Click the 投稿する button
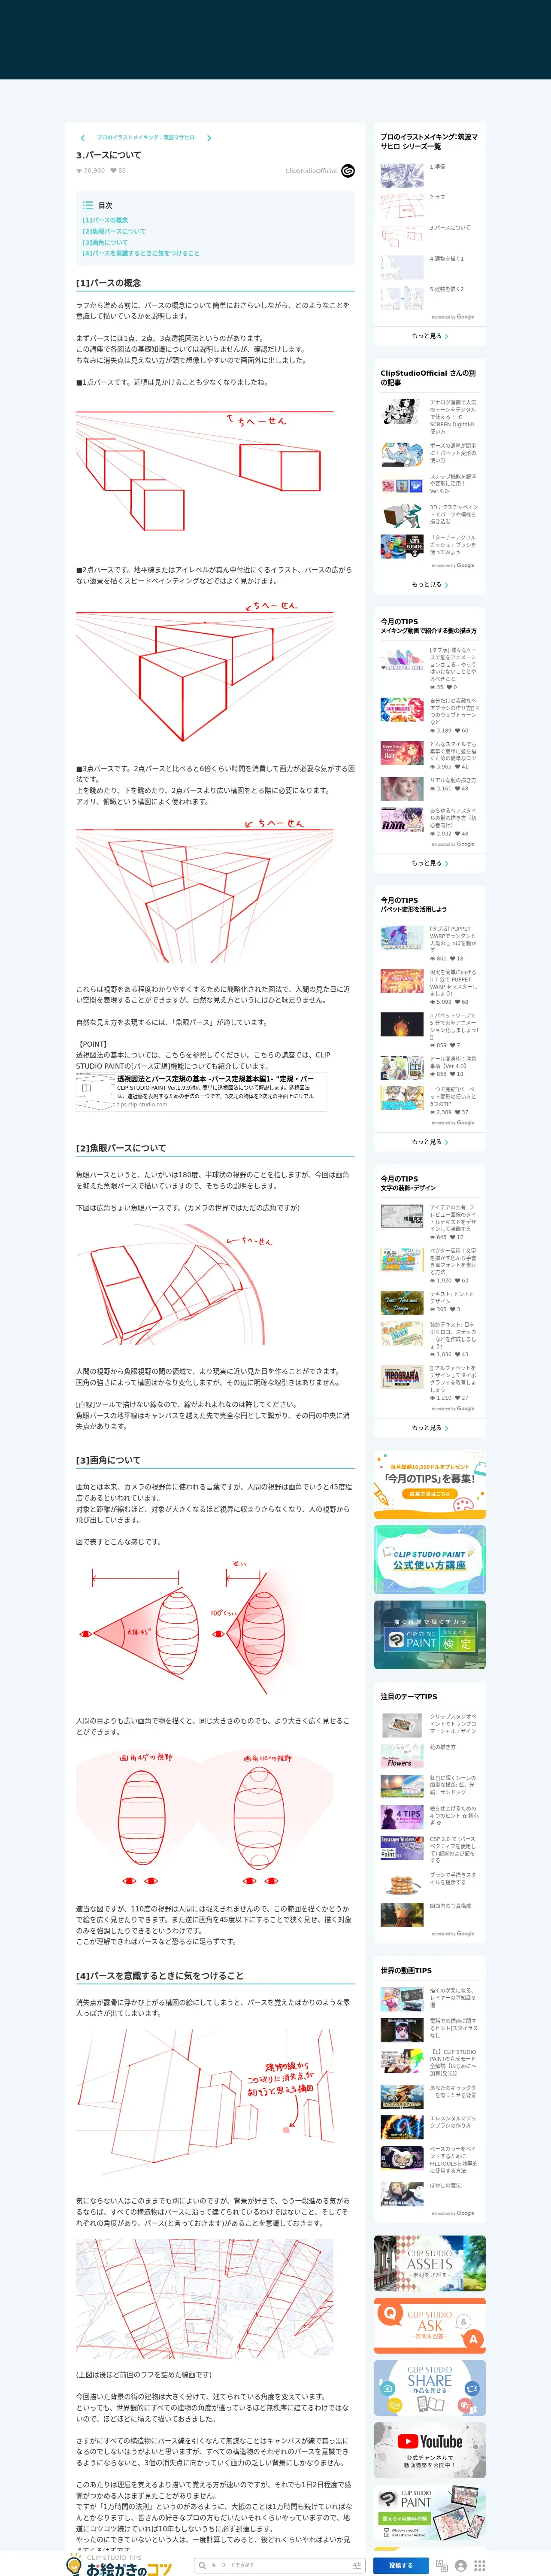This screenshot has width=551, height=2576. point(400,2565)
